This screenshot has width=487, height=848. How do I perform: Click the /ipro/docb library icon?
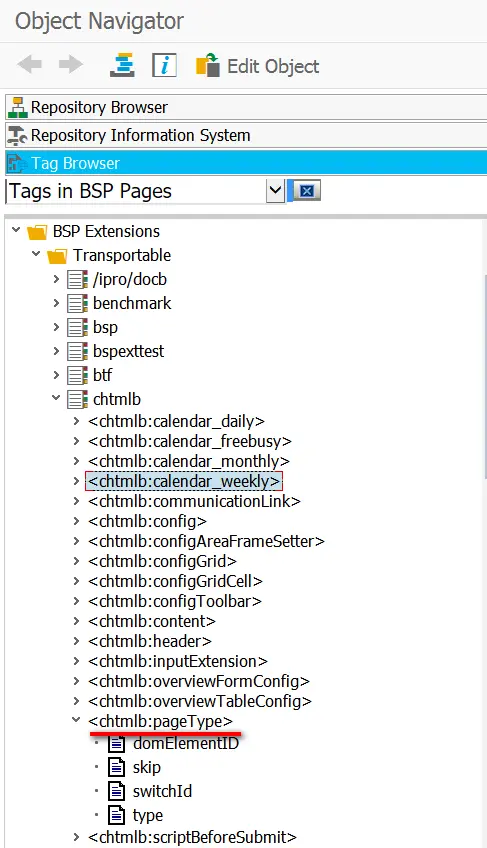77,280
